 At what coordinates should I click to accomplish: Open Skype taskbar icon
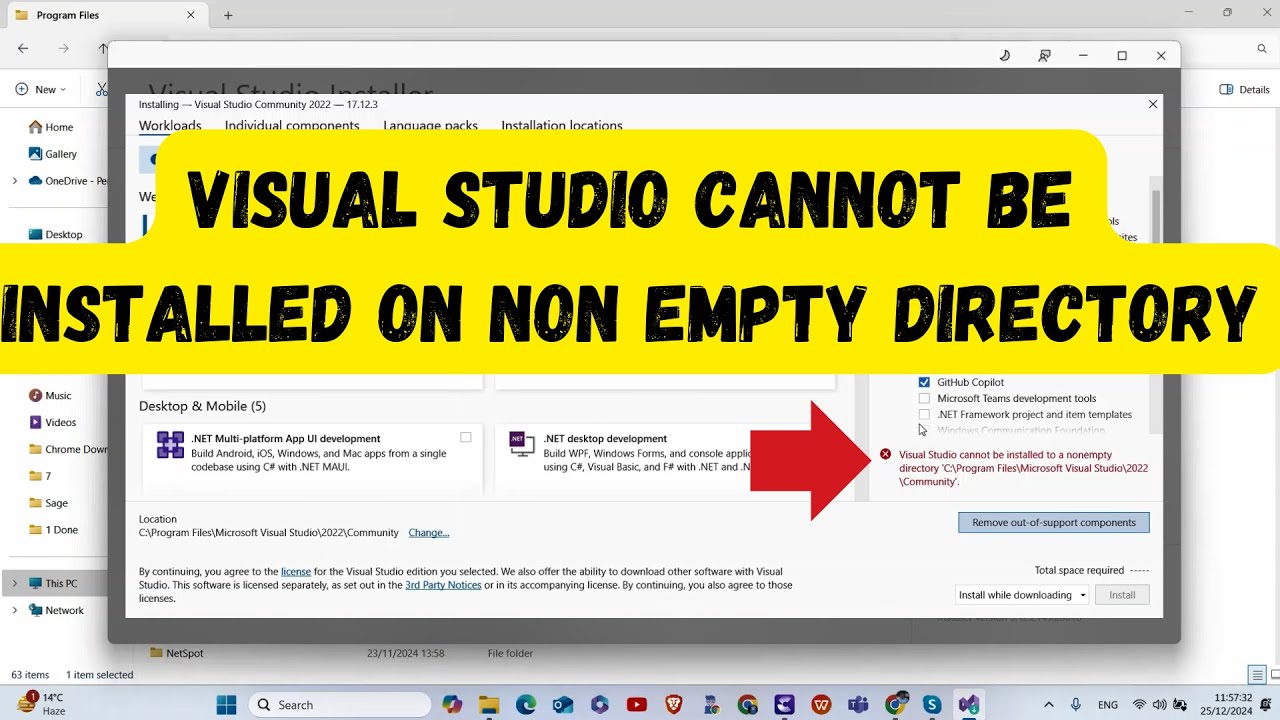pyautogui.click(x=932, y=704)
